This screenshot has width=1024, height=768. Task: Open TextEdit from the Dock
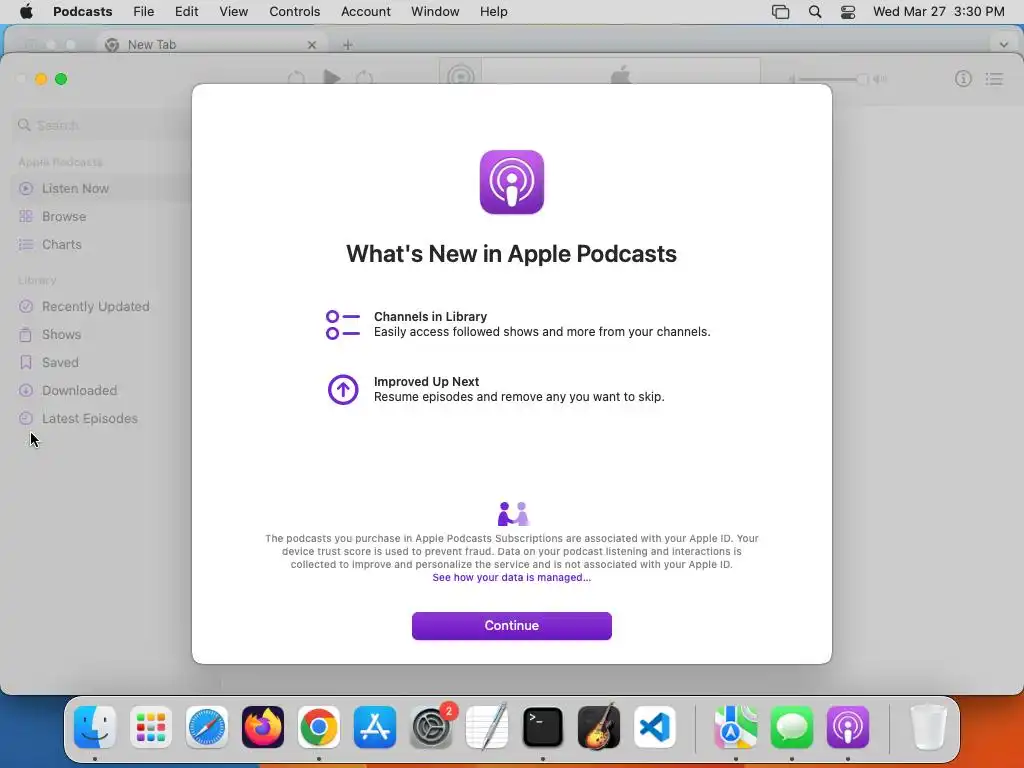(487, 727)
